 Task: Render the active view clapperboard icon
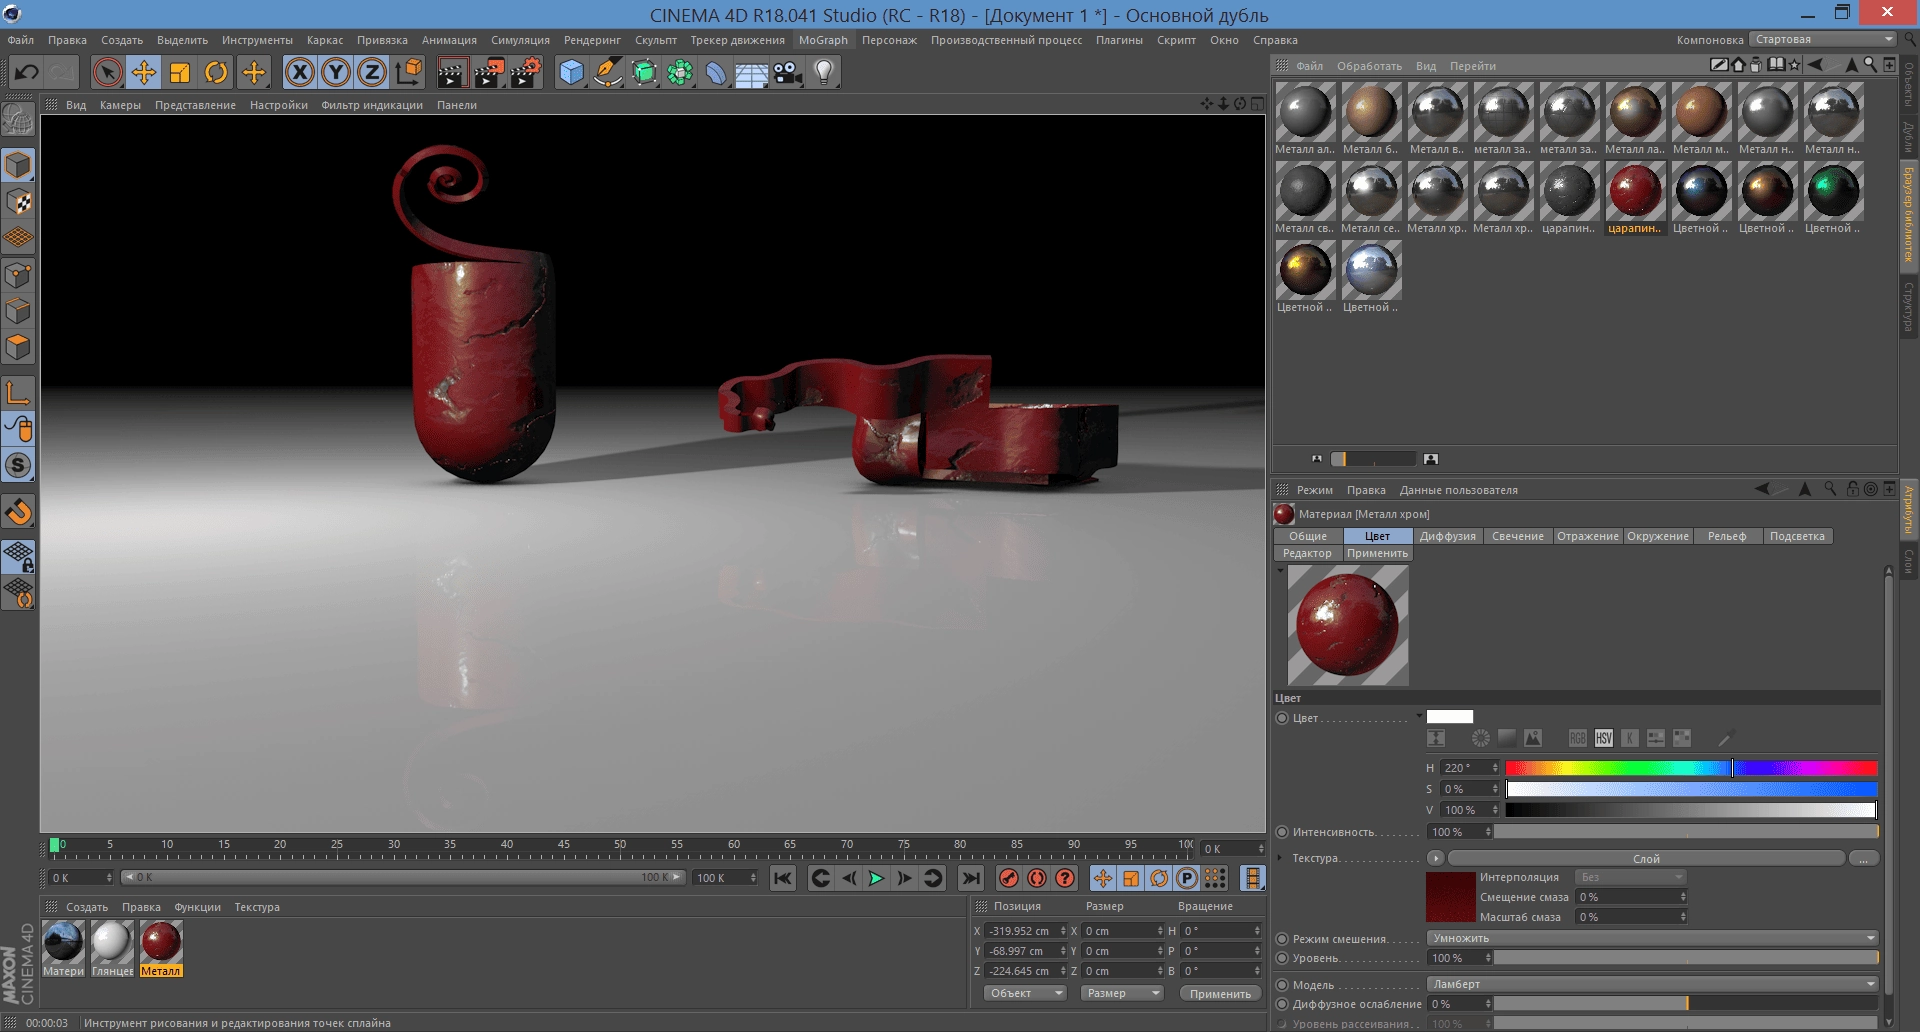pyautogui.click(x=452, y=72)
